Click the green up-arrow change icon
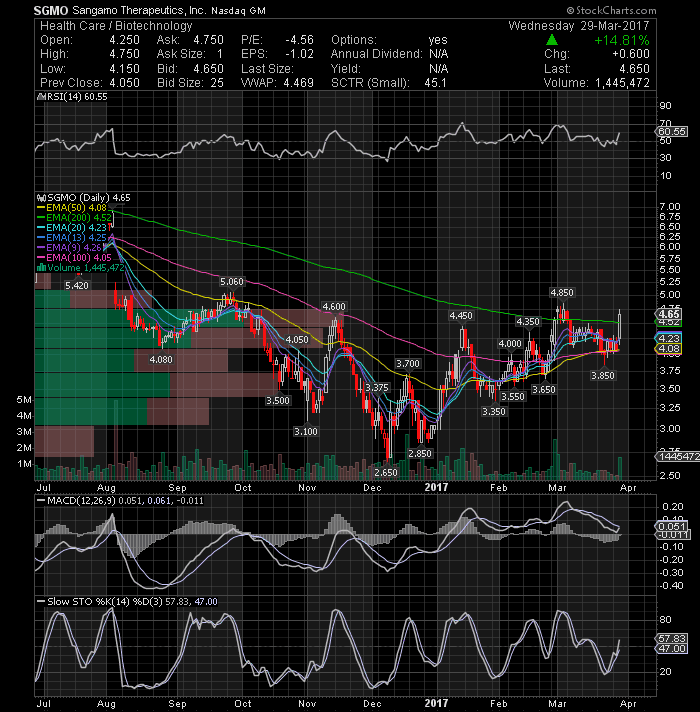 552,40
